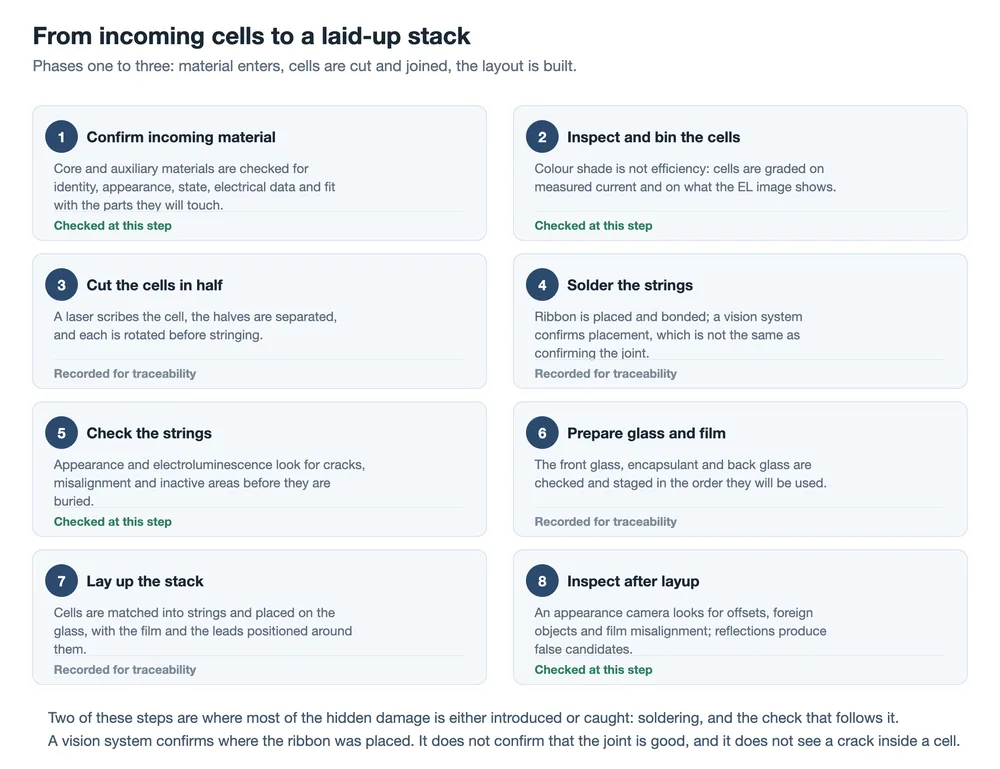Image resolution: width=1000 pixels, height=769 pixels.
Task: Click 'Checked at this step' under Confirm incoming material
Action: [113, 226]
